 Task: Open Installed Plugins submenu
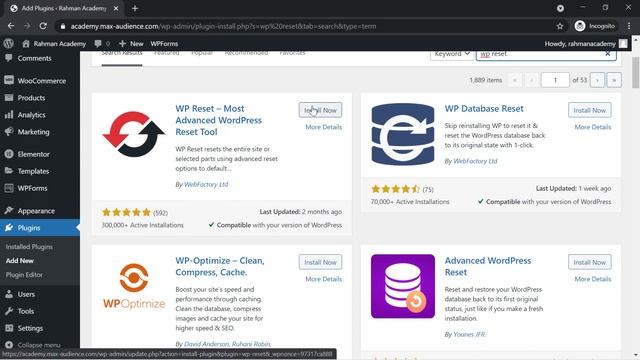pos(29,247)
